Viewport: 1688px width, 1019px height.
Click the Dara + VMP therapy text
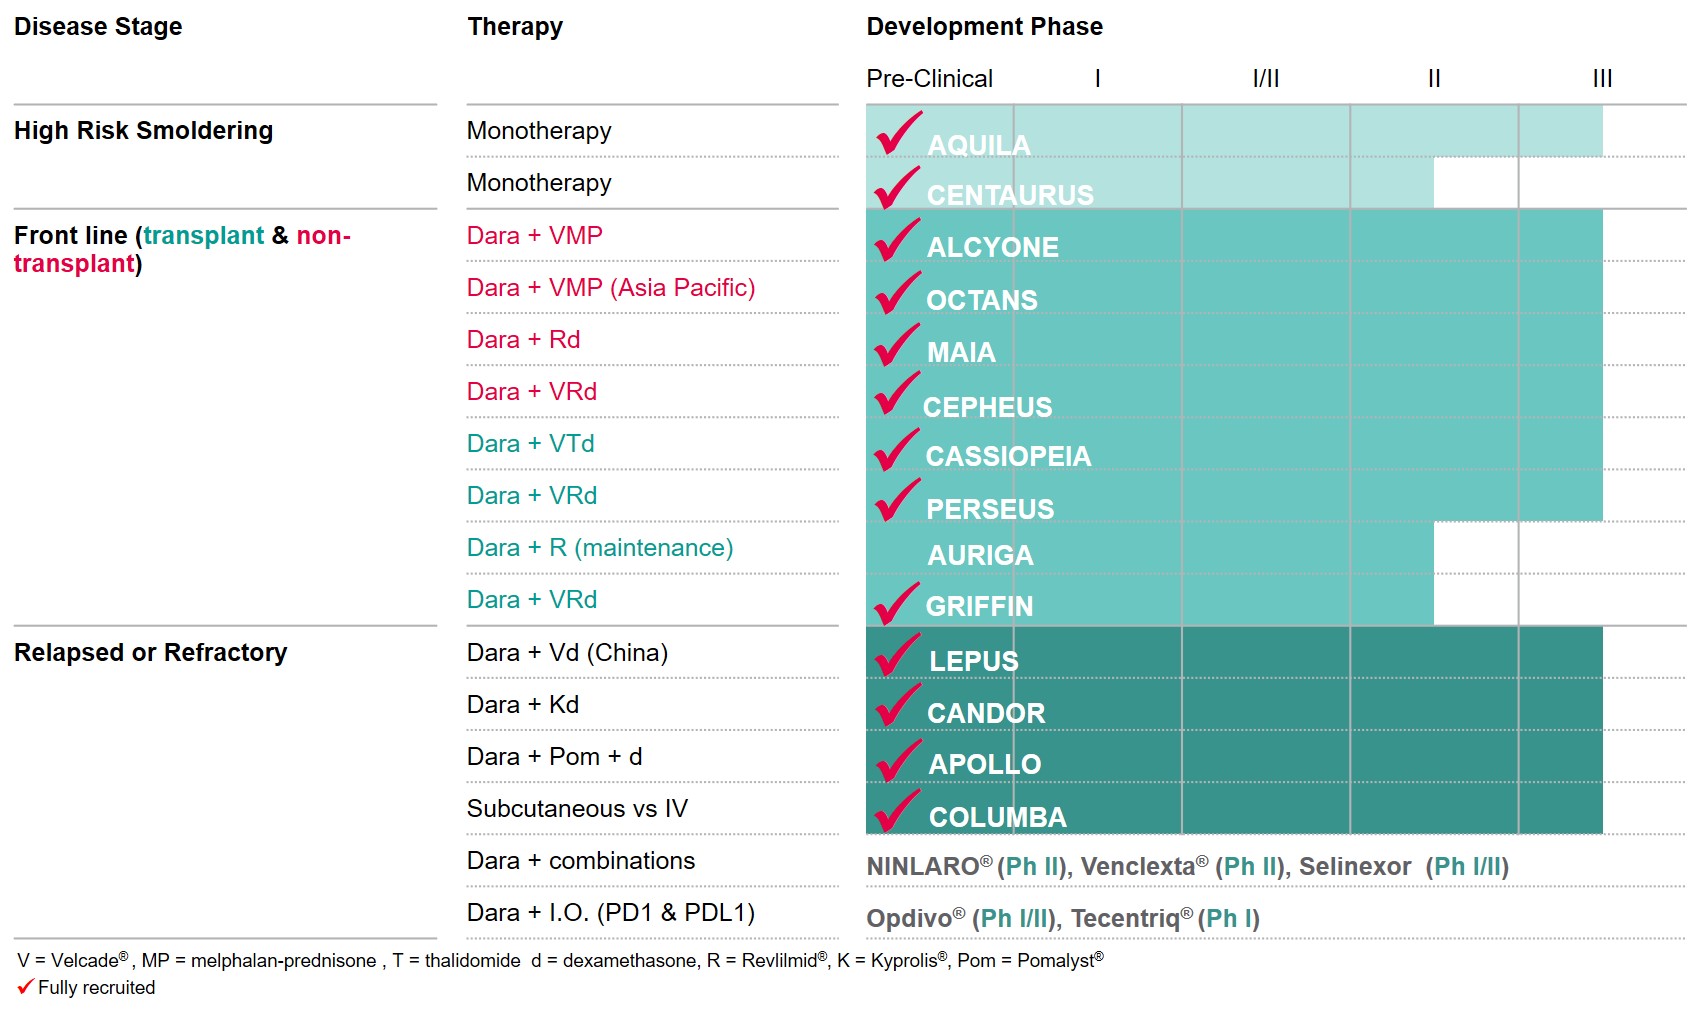(534, 236)
